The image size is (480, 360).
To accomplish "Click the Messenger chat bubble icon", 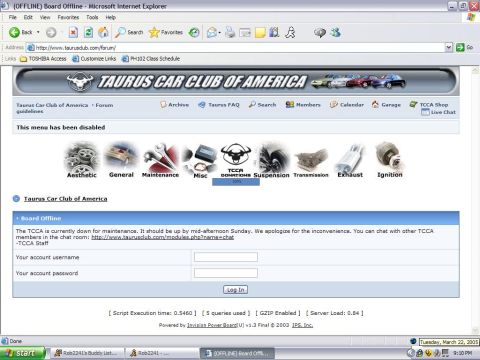I will [x=320, y=32].
